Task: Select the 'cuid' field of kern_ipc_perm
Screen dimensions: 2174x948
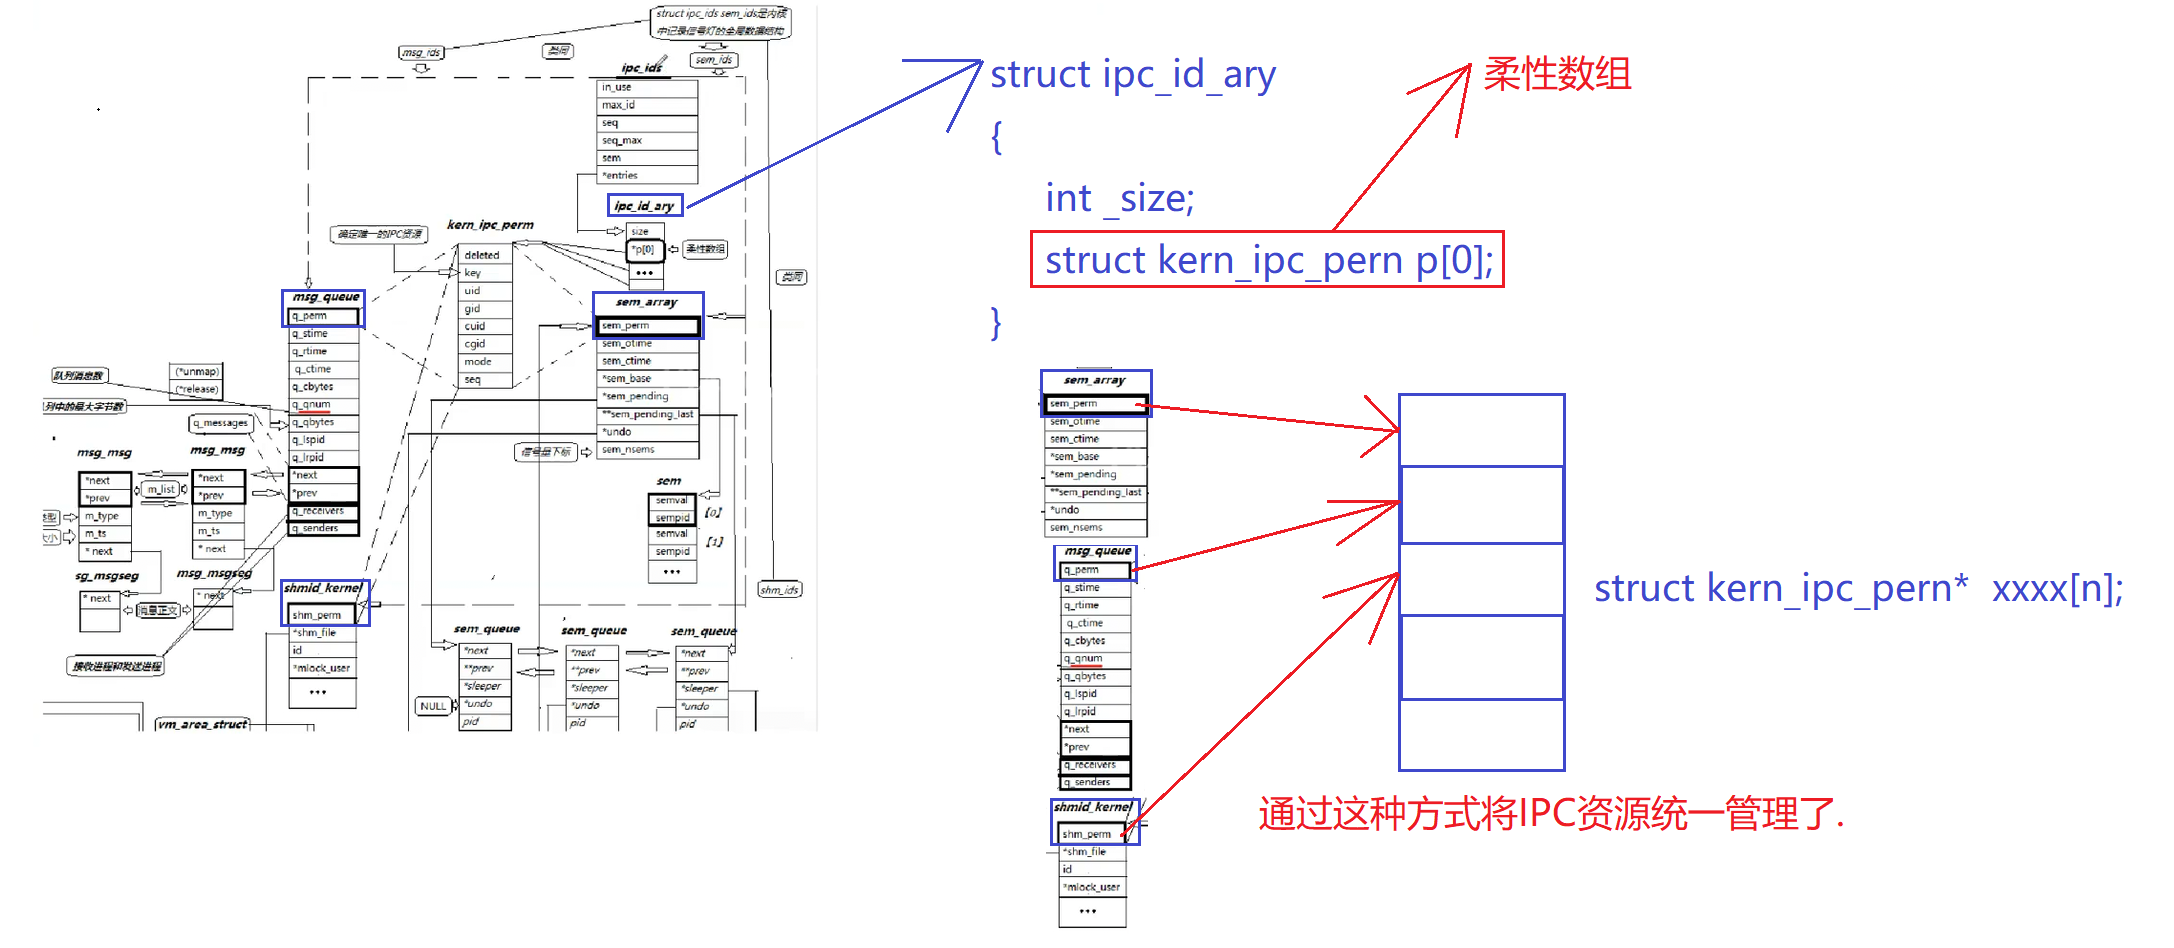Action: pos(486,326)
